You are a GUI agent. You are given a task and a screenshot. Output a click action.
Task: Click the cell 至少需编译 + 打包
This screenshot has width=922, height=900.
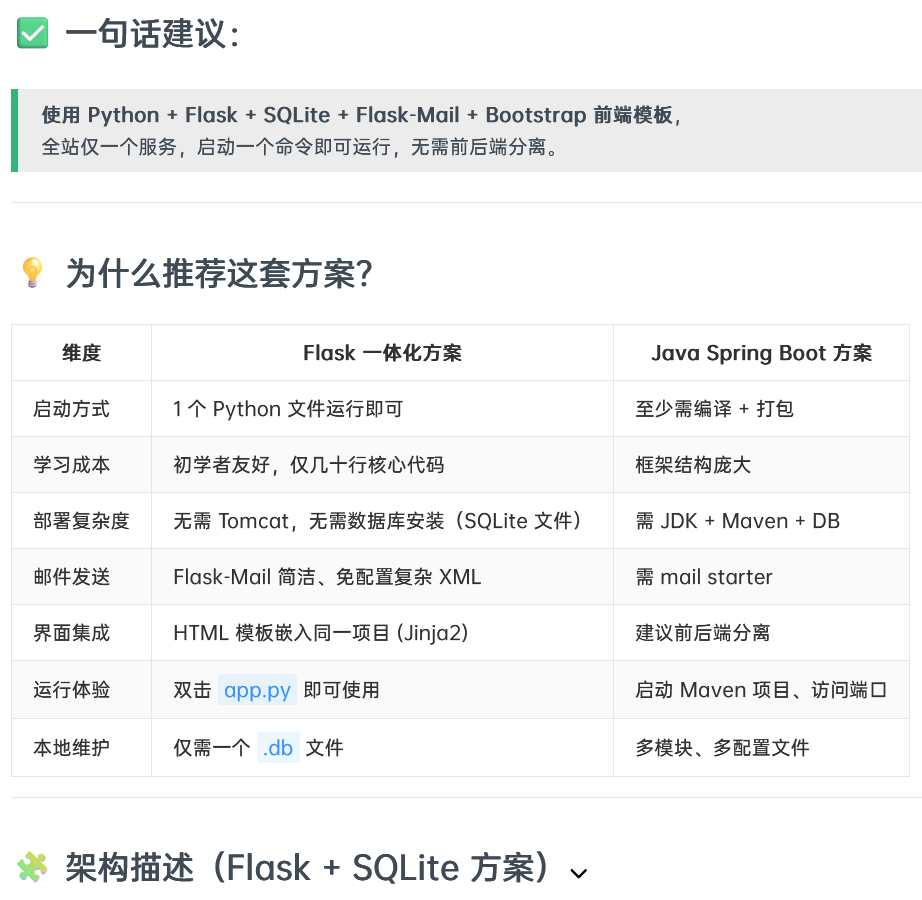pos(714,409)
